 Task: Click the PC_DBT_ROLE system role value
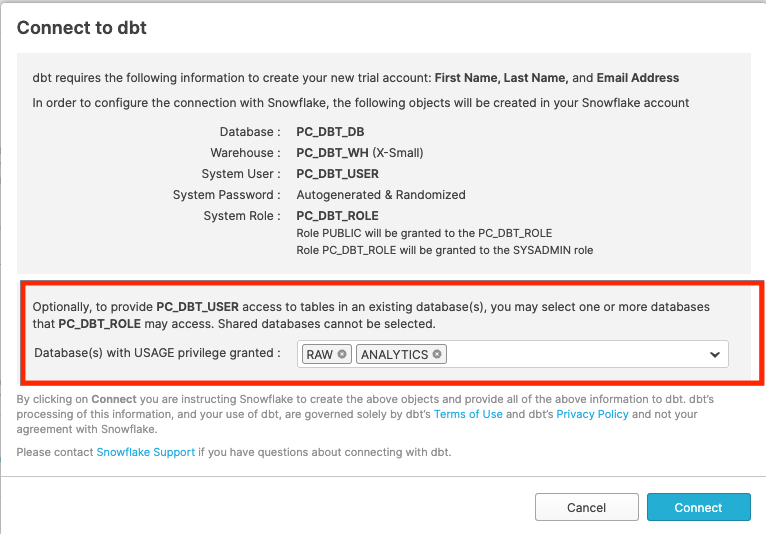pyautogui.click(x=337, y=216)
